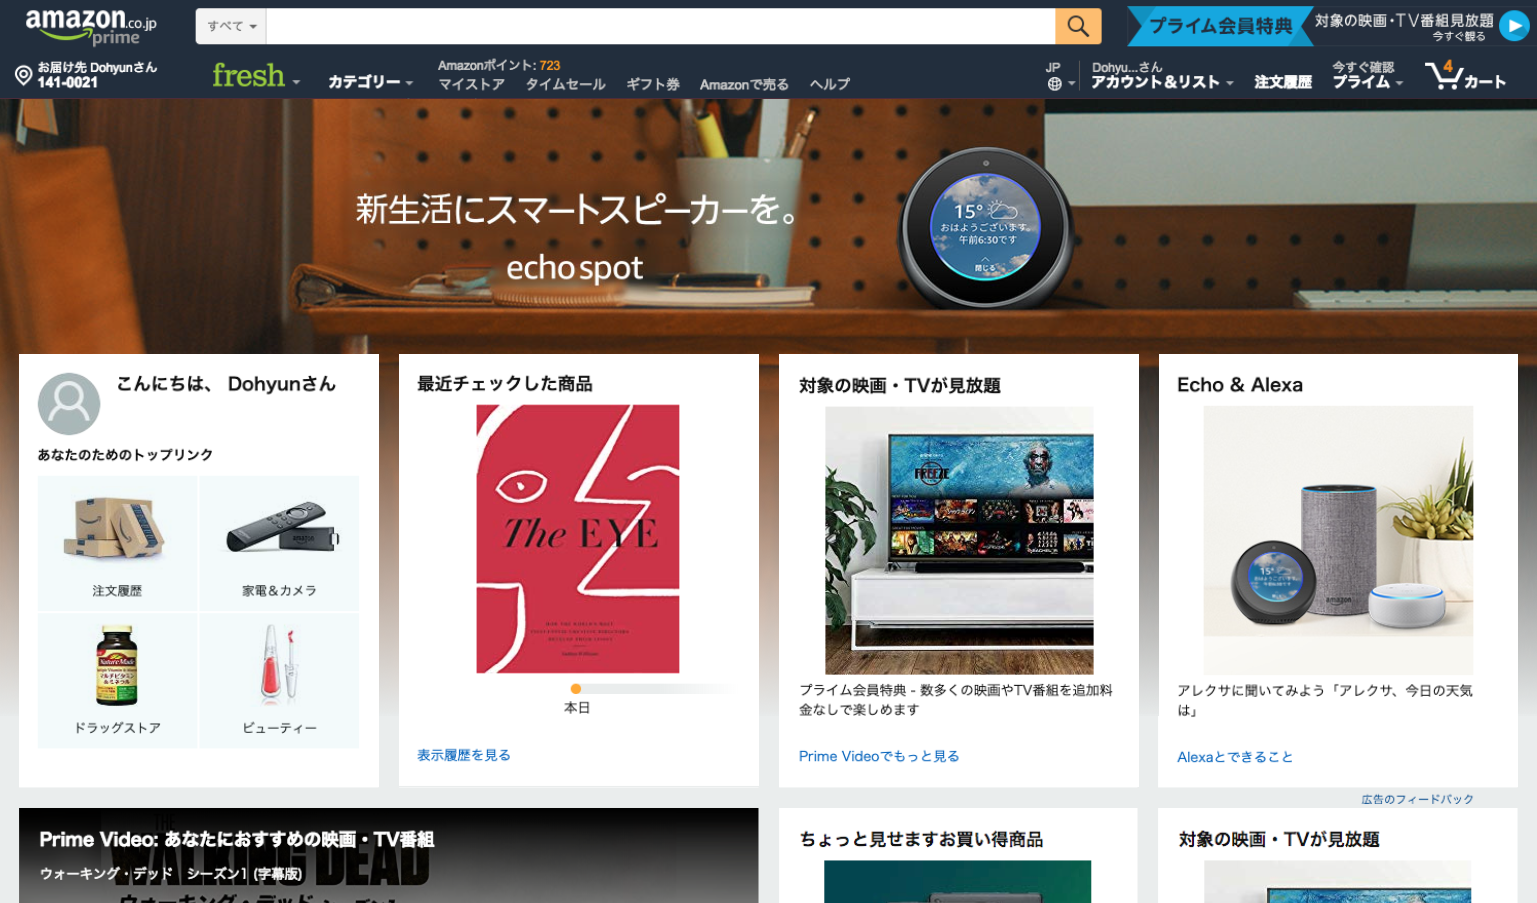This screenshot has width=1537, height=903.
Task: Open ドラッグストア supplement bottle tile
Action: tap(117, 681)
